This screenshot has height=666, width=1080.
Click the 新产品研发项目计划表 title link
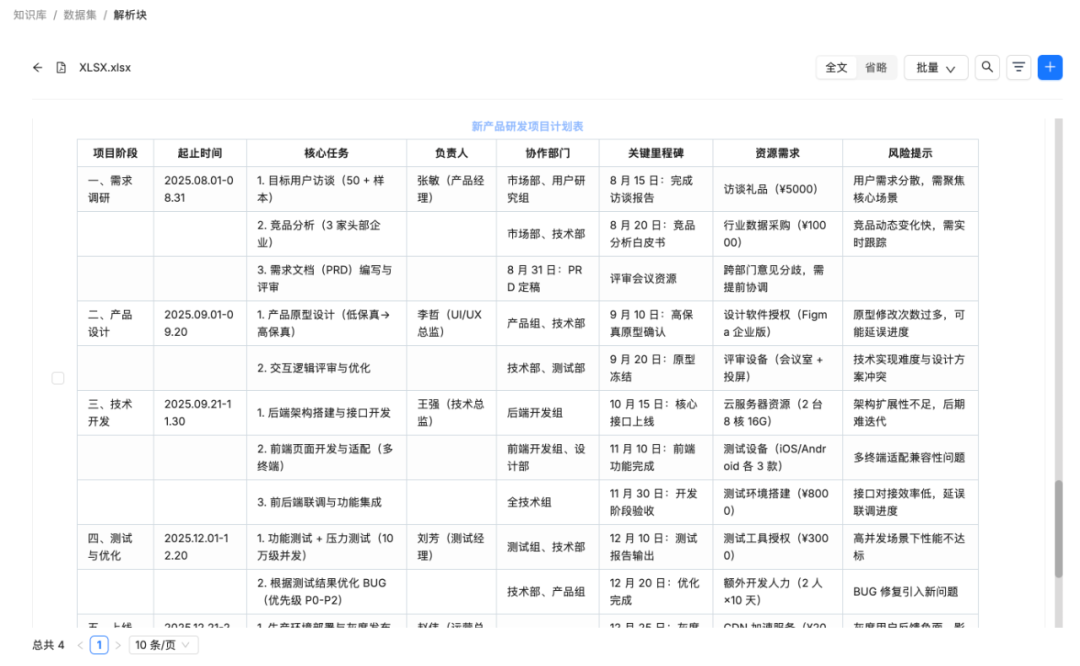point(528,126)
